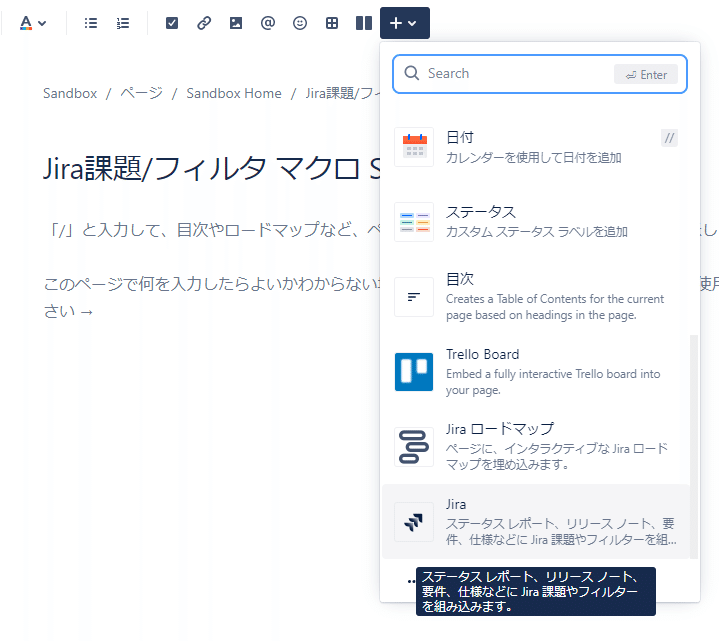Open the ページ breadcrumb link
The height and width of the screenshot is (641, 719).
(x=142, y=93)
